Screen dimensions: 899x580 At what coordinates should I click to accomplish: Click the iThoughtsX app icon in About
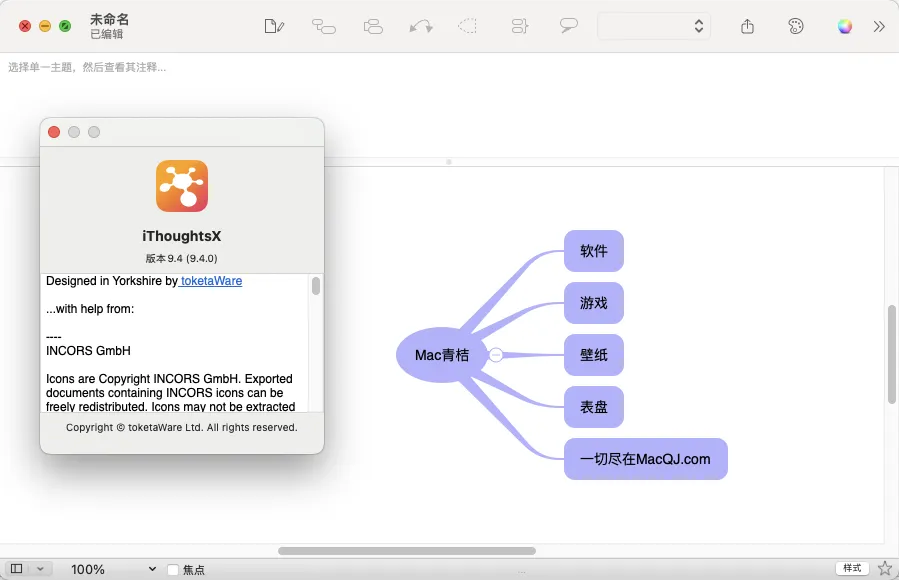[182, 186]
